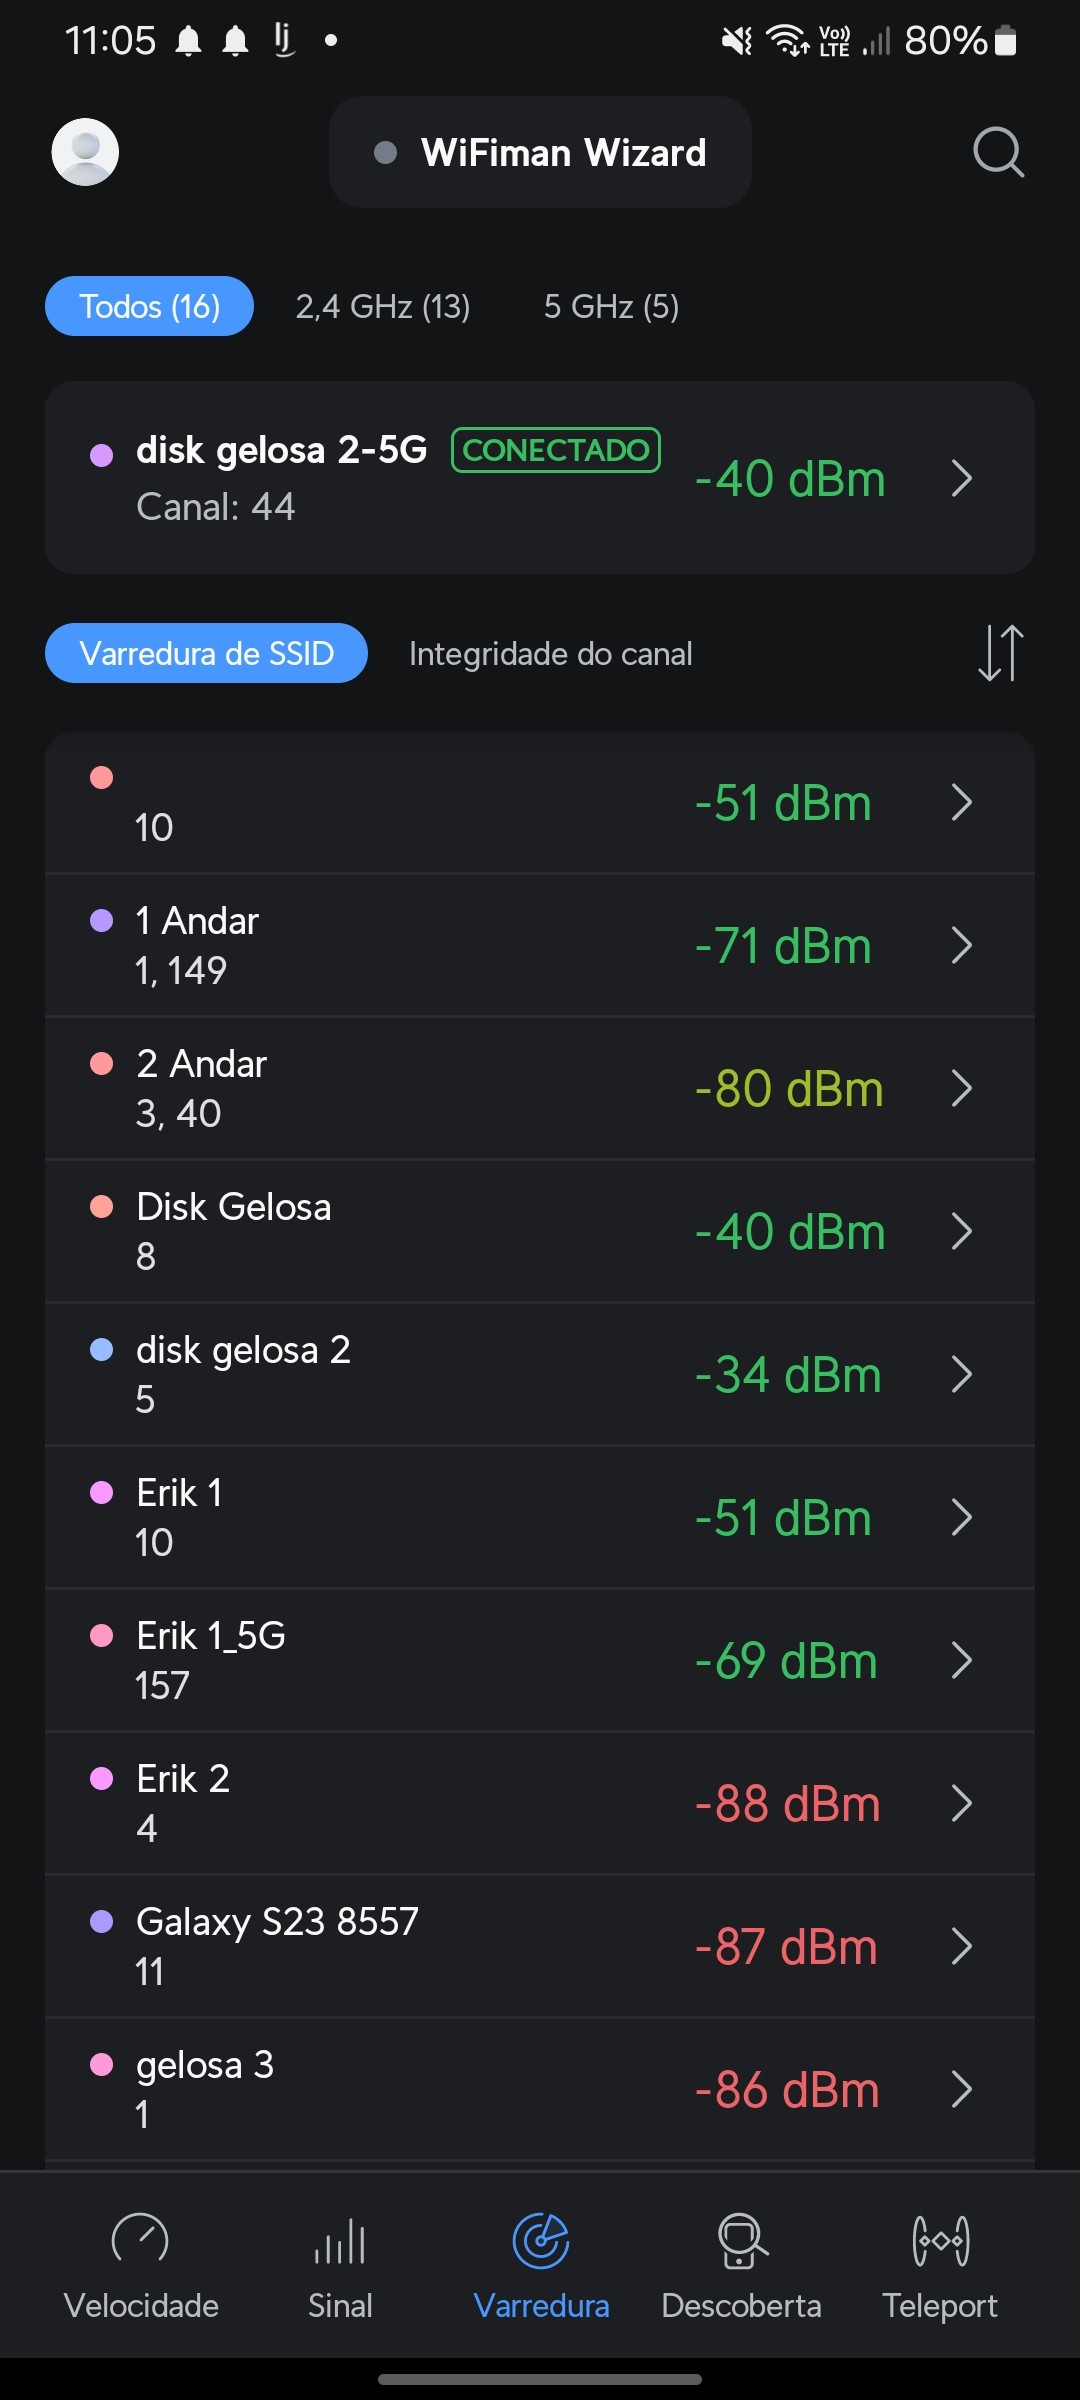Image resolution: width=1080 pixels, height=2400 pixels.
Task: Select the Varredura scan tab icon
Action: click(x=541, y=2241)
